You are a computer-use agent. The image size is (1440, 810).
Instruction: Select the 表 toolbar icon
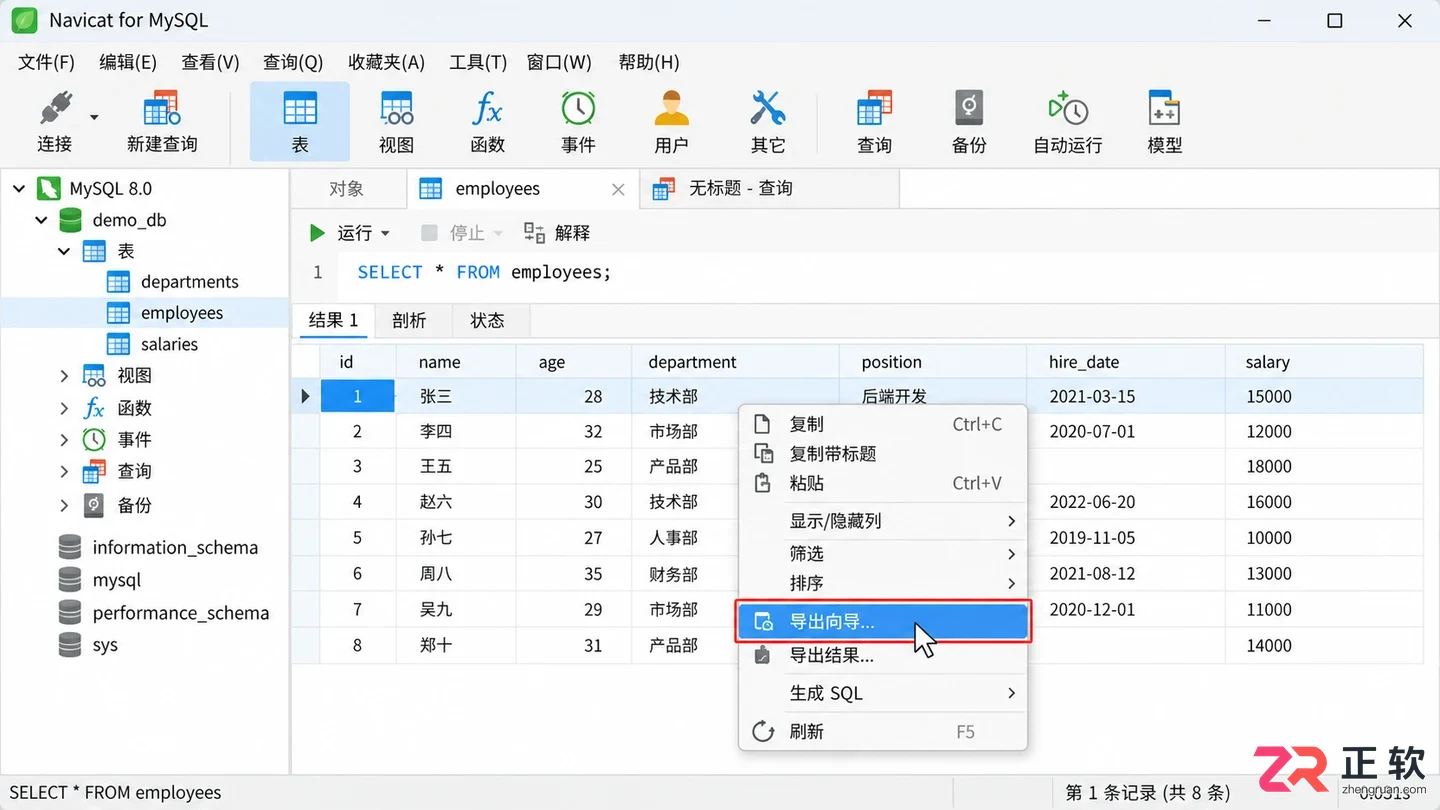[x=300, y=122]
